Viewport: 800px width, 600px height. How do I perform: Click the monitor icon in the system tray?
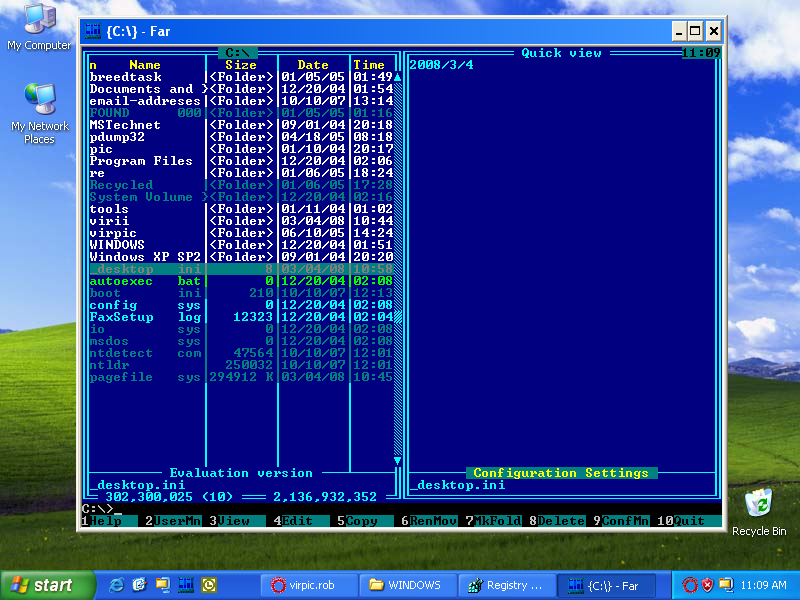point(725,585)
